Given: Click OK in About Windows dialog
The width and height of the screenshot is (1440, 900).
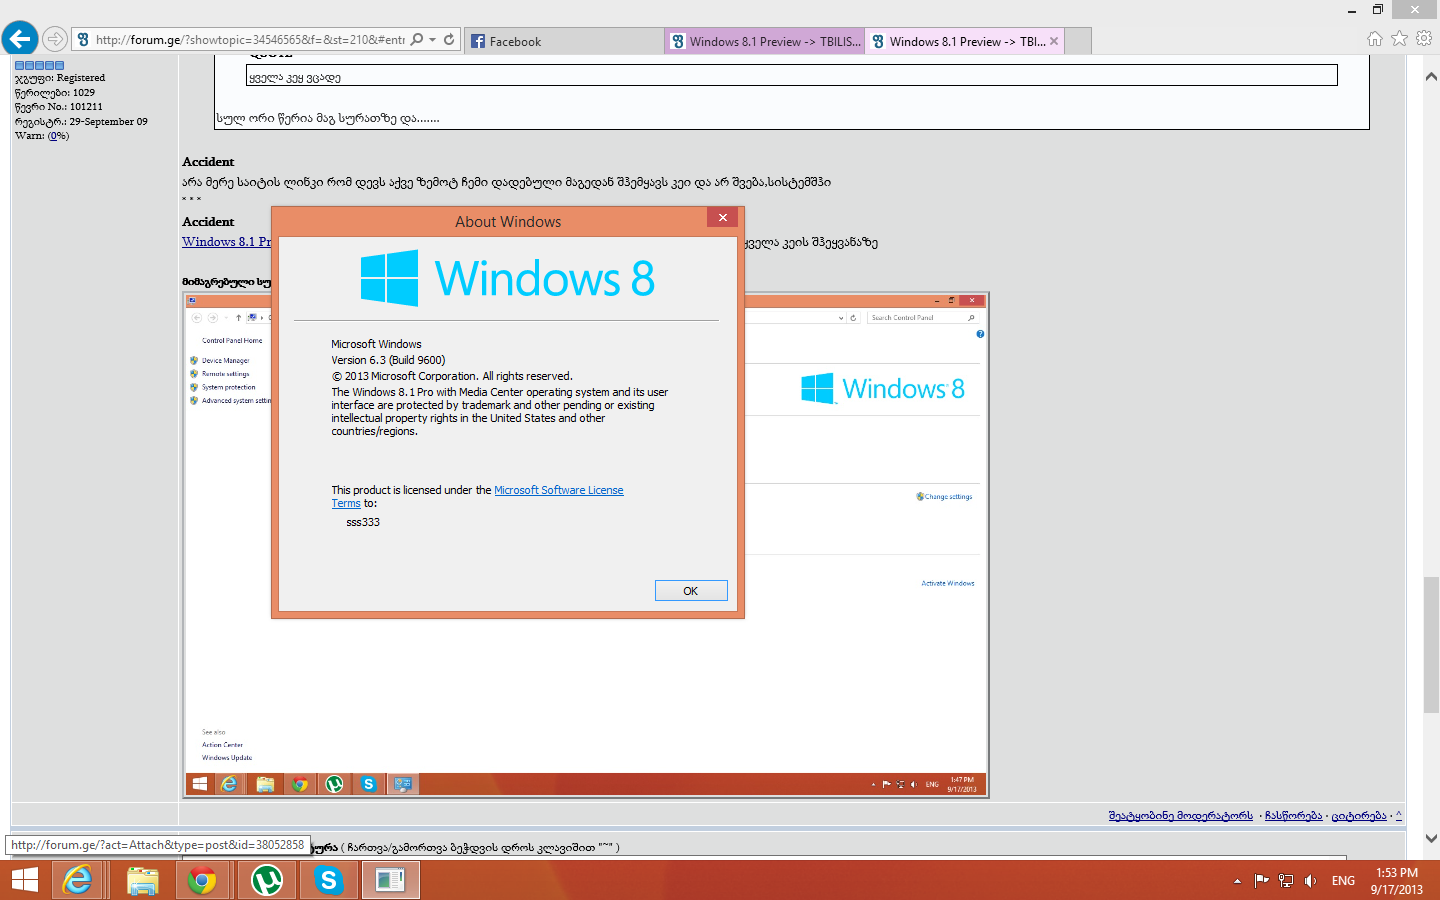Looking at the screenshot, I should (x=691, y=591).
